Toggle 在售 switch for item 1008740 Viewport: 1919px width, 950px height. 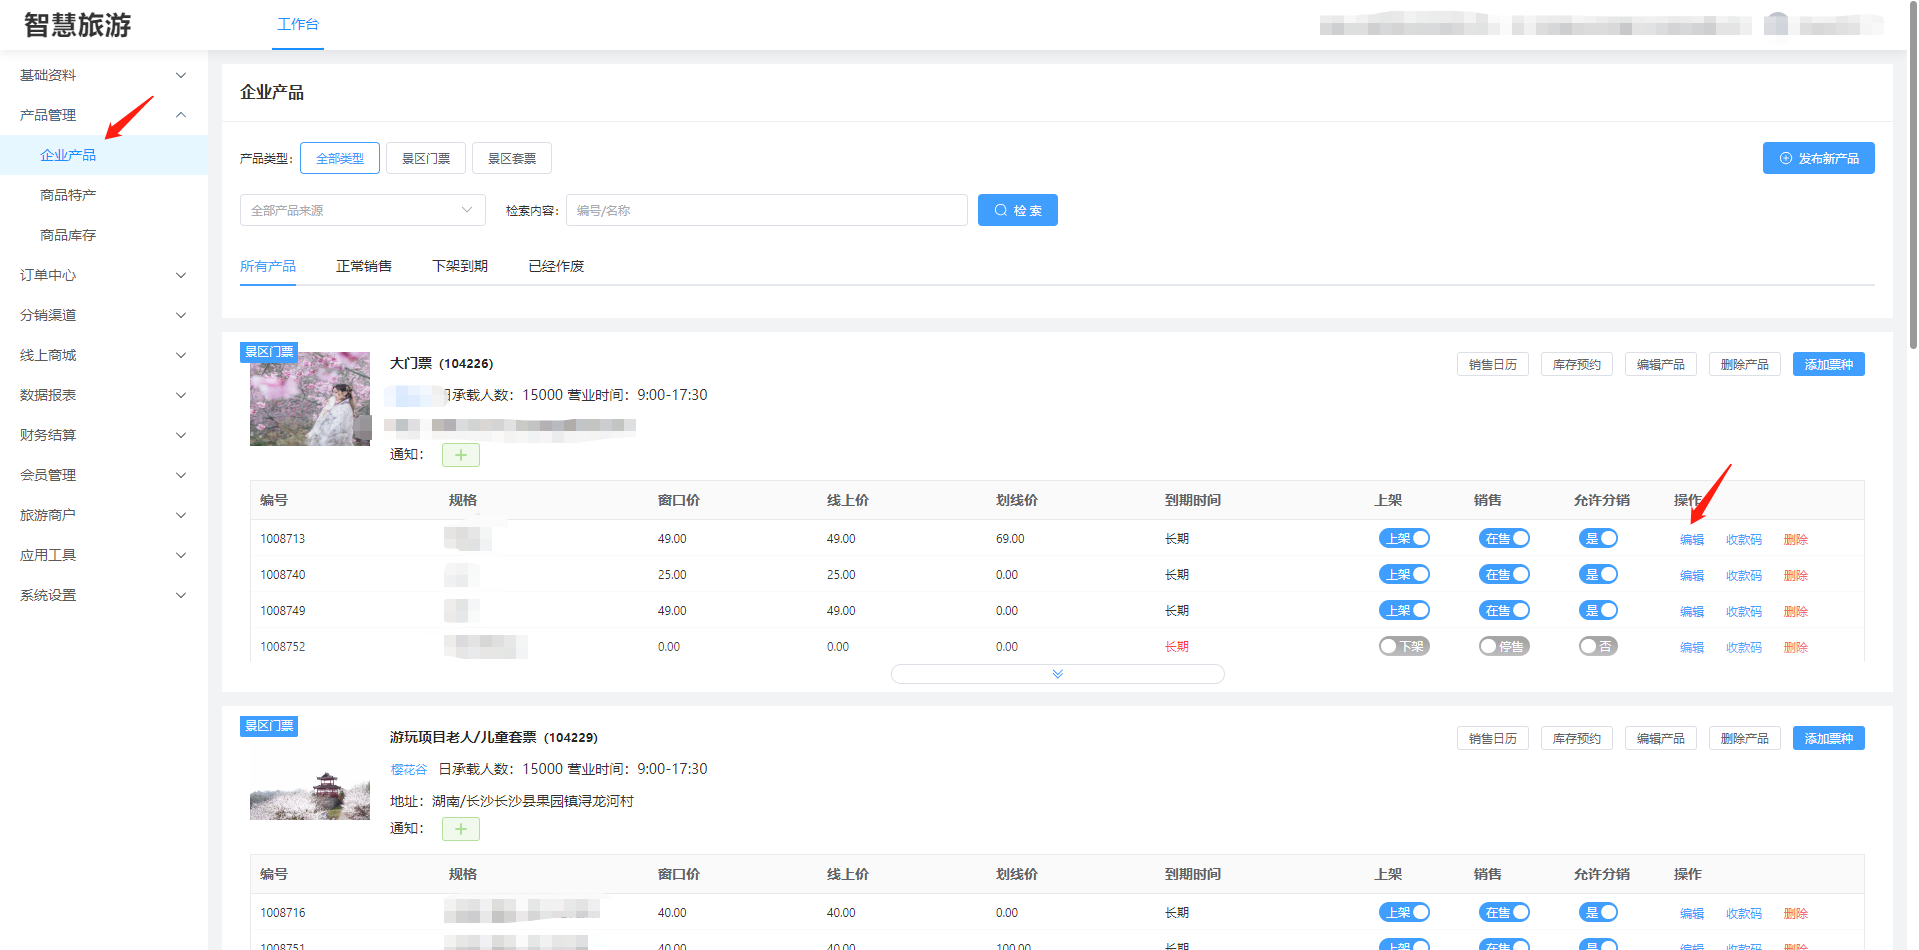point(1504,575)
